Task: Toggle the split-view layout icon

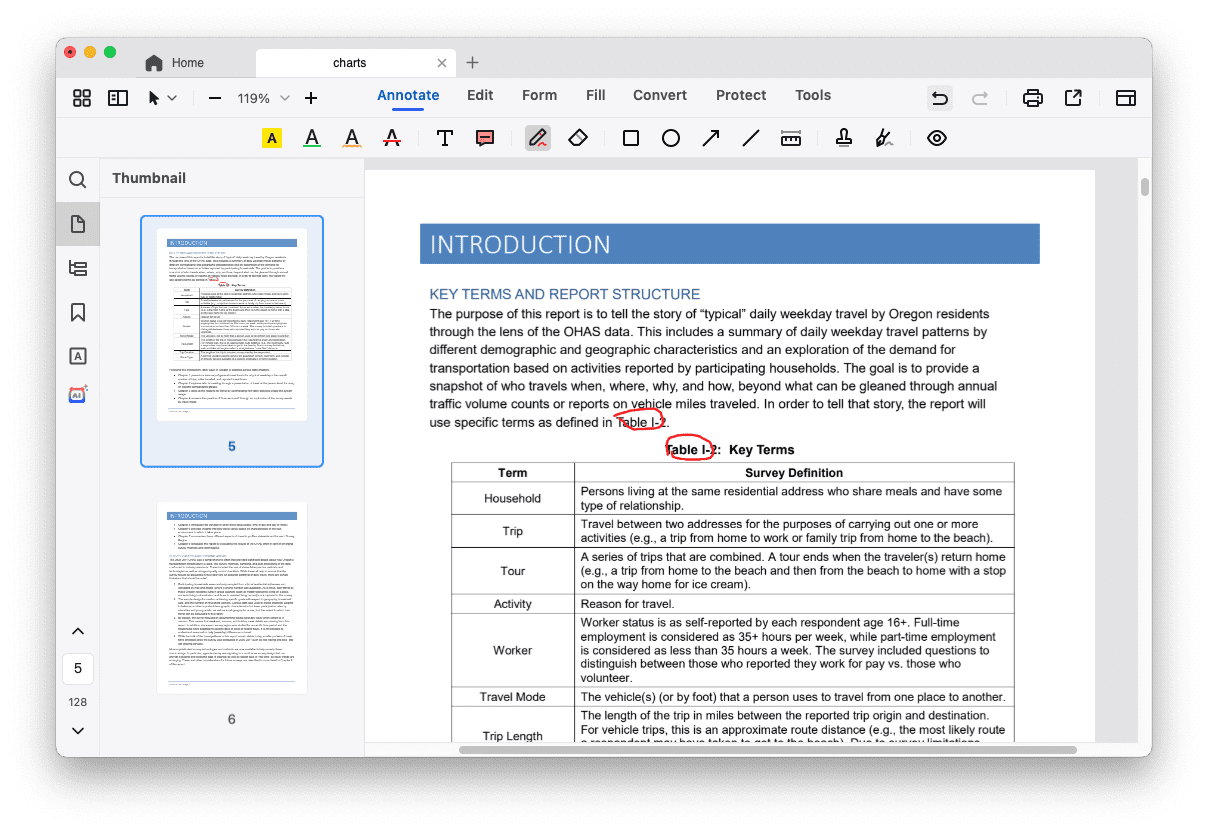Action: tap(117, 97)
